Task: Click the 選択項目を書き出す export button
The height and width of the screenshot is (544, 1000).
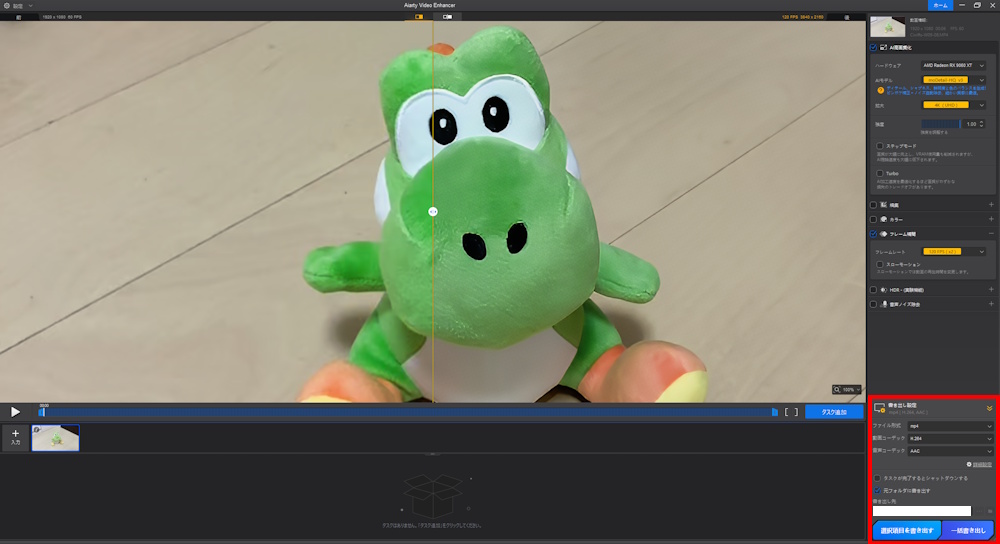Action: (906, 531)
